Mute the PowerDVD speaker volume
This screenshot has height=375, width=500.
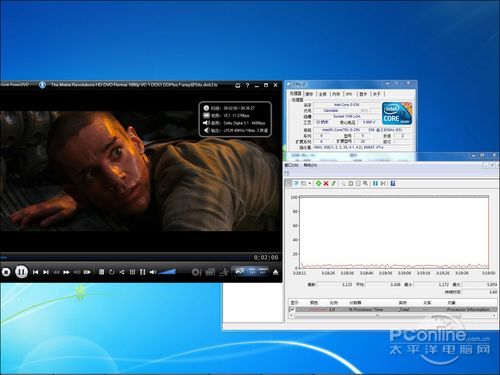[153, 272]
